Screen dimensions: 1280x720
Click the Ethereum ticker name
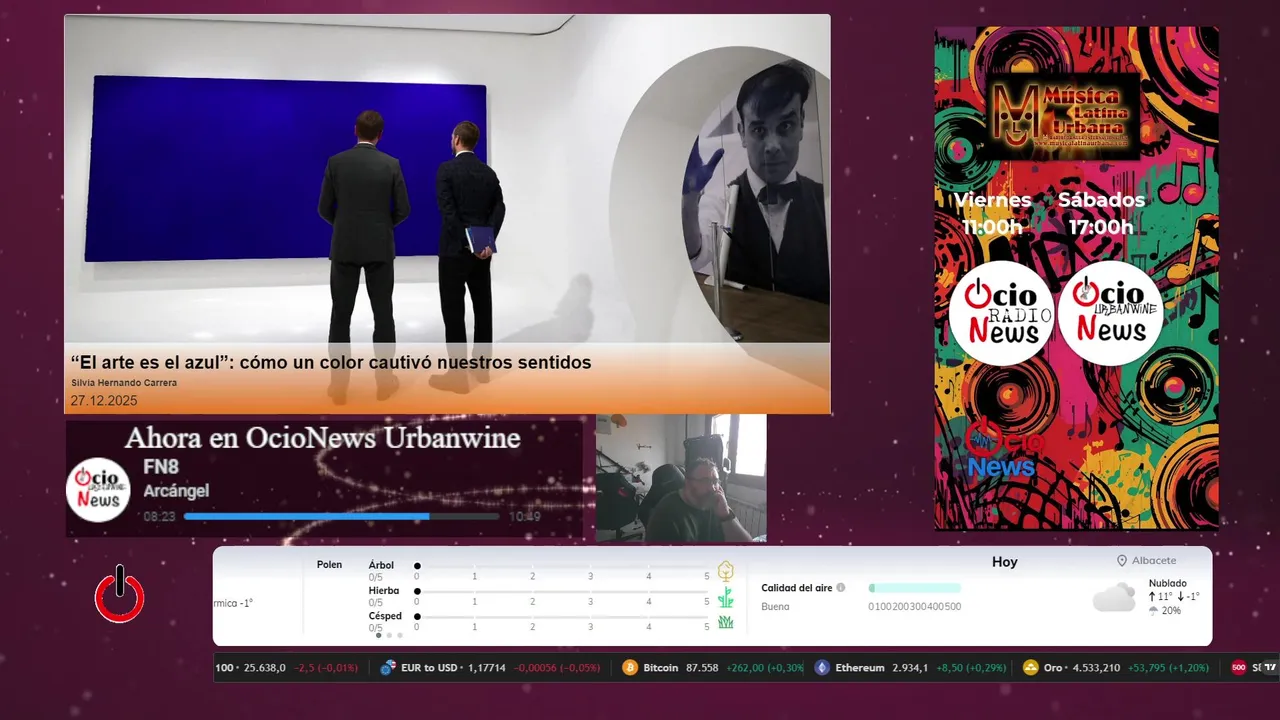(860, 668)
